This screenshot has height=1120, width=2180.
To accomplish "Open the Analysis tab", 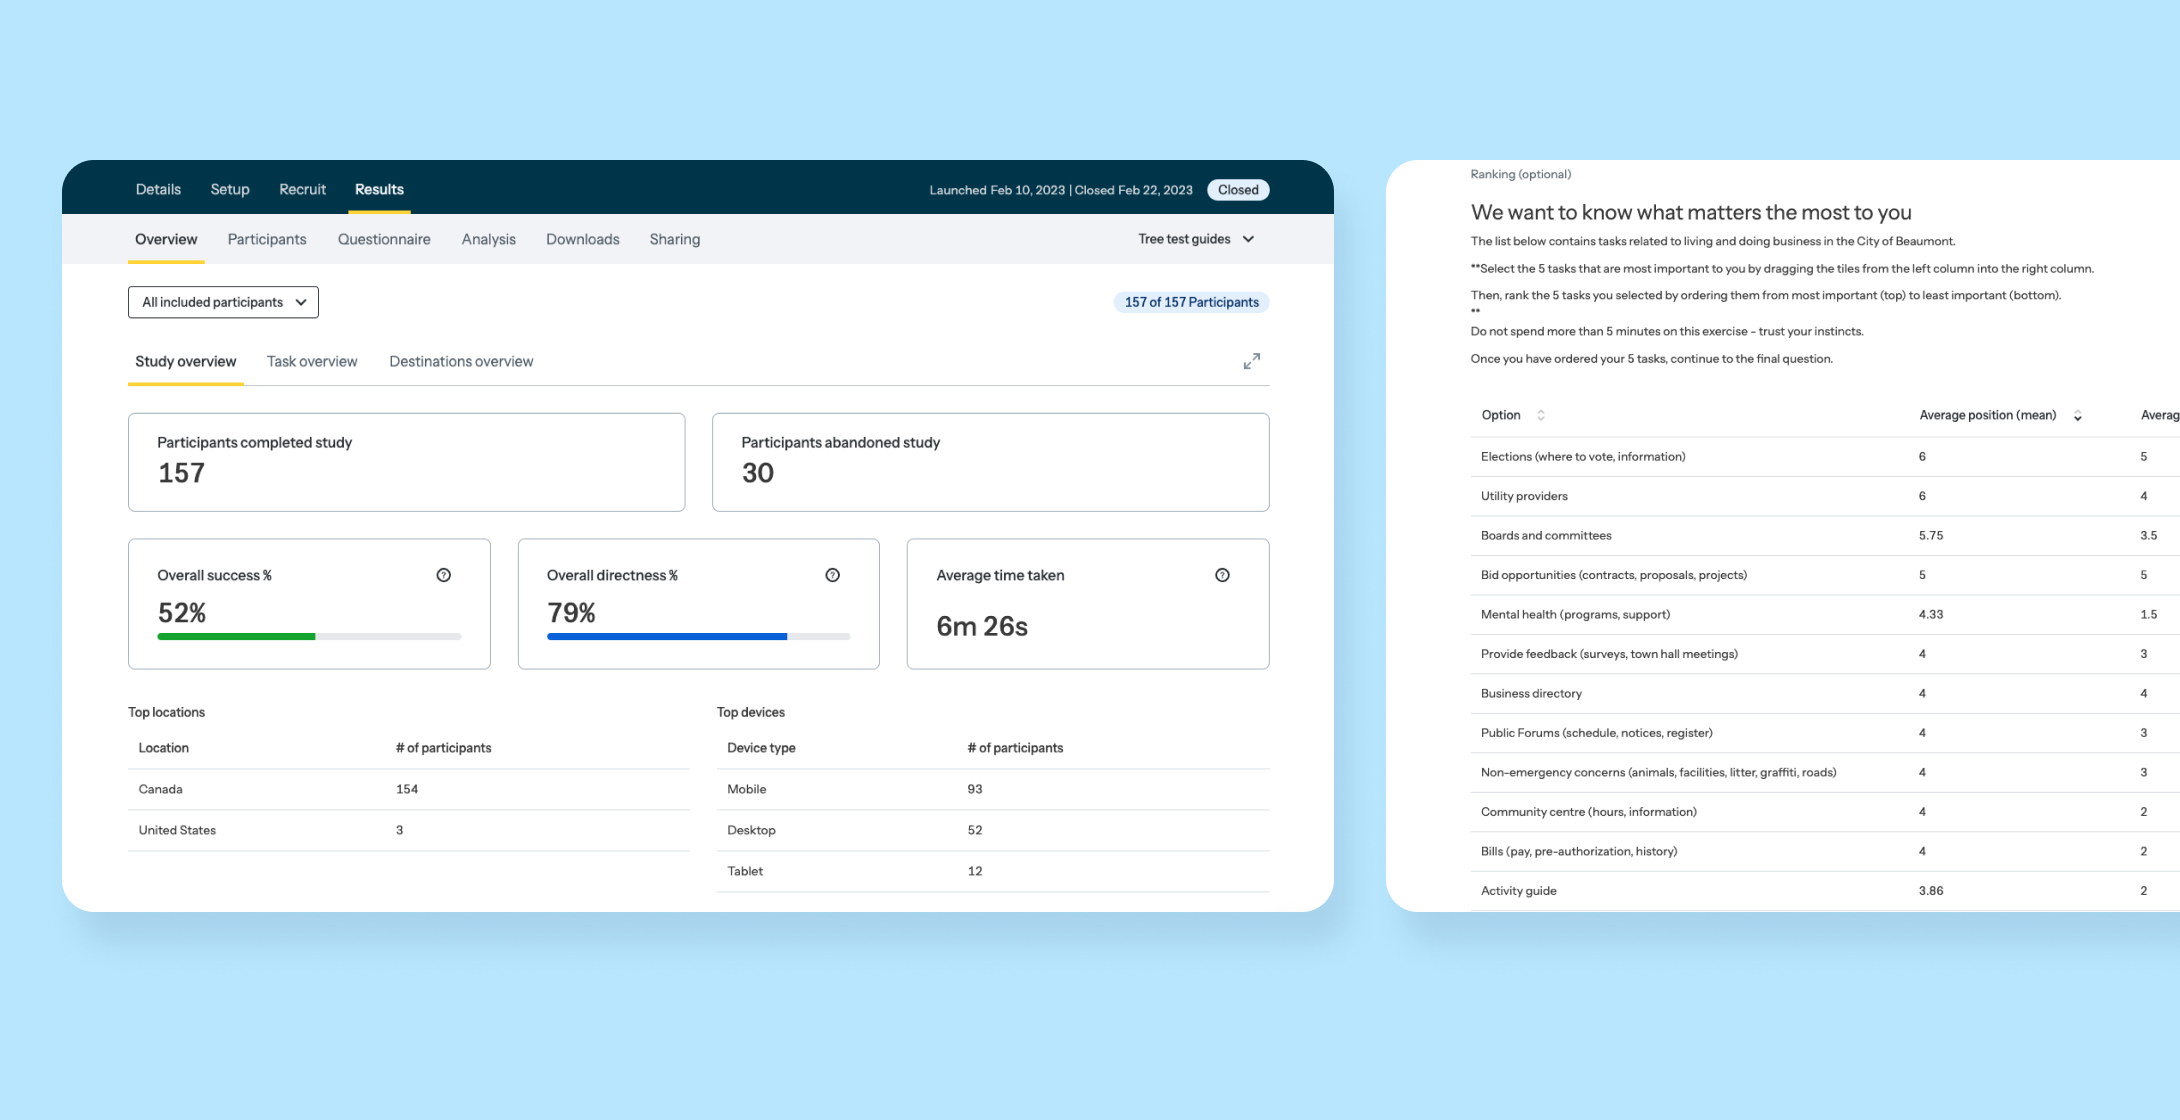I will click(x=488, y=239).
